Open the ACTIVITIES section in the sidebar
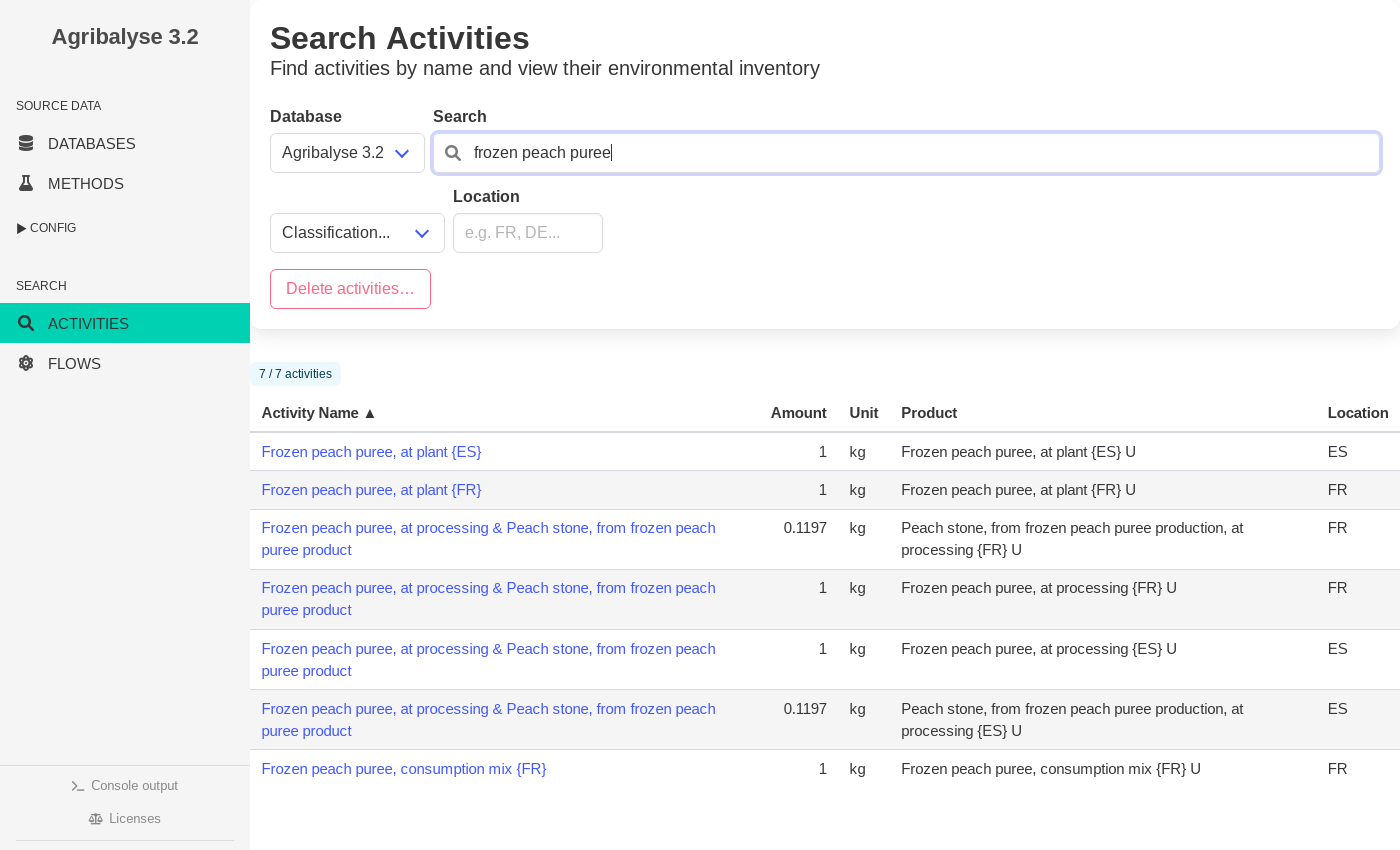 [x=125, y=323]
